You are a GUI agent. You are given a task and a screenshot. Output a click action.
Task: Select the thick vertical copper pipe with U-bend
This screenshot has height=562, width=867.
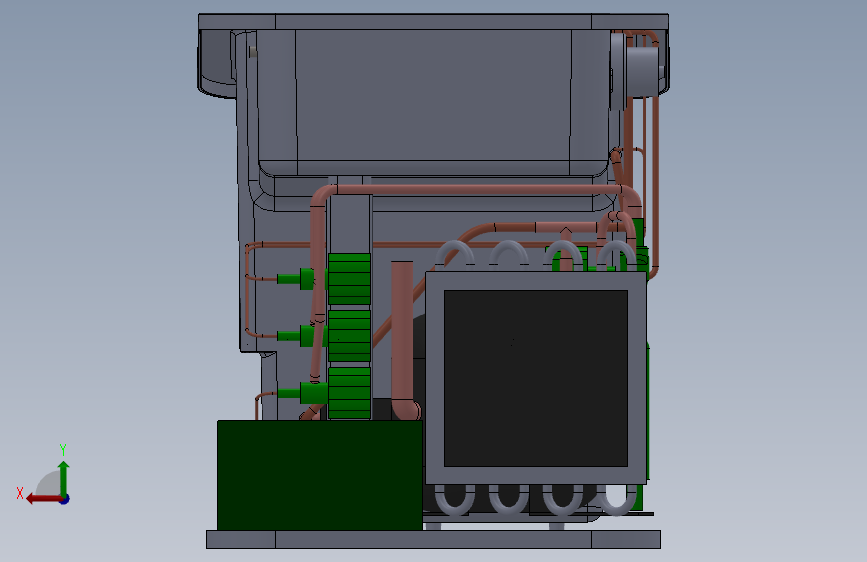(403, 339)
